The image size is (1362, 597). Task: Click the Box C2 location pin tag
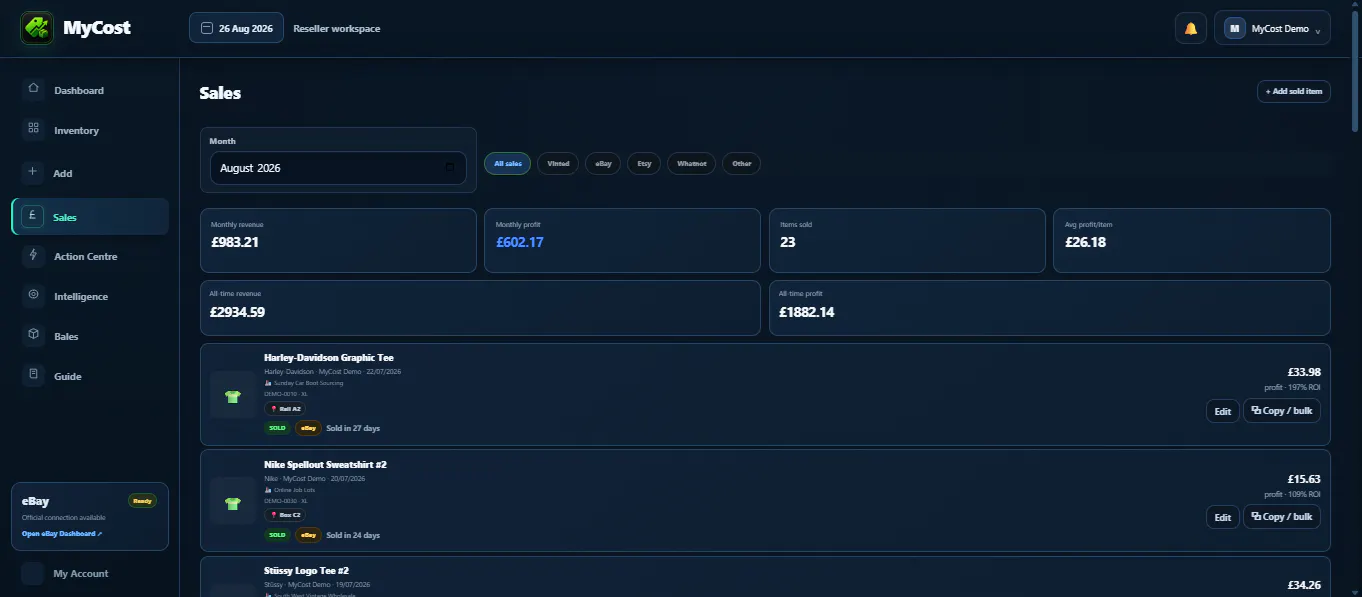click(285, 515)
